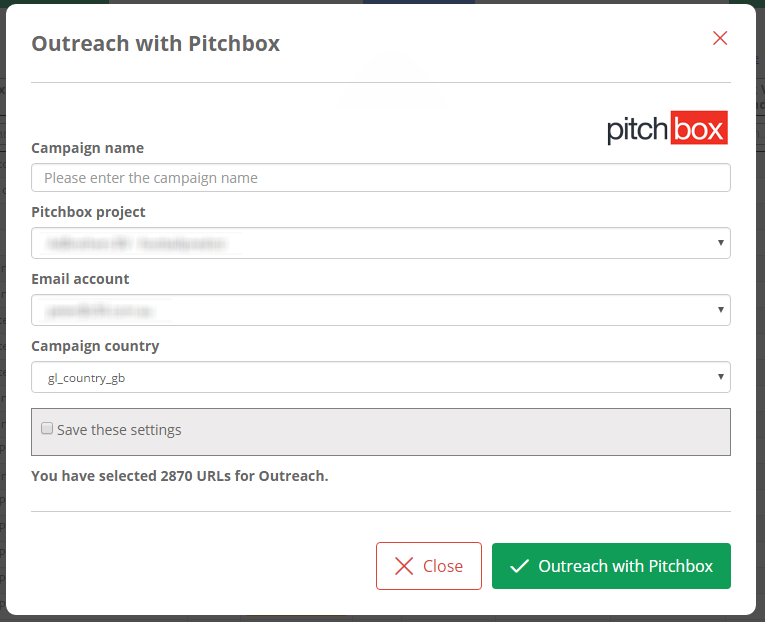Click the X icon inside the Close button
This screenshot has width=765, height=622.
click(x=404, y=566)
